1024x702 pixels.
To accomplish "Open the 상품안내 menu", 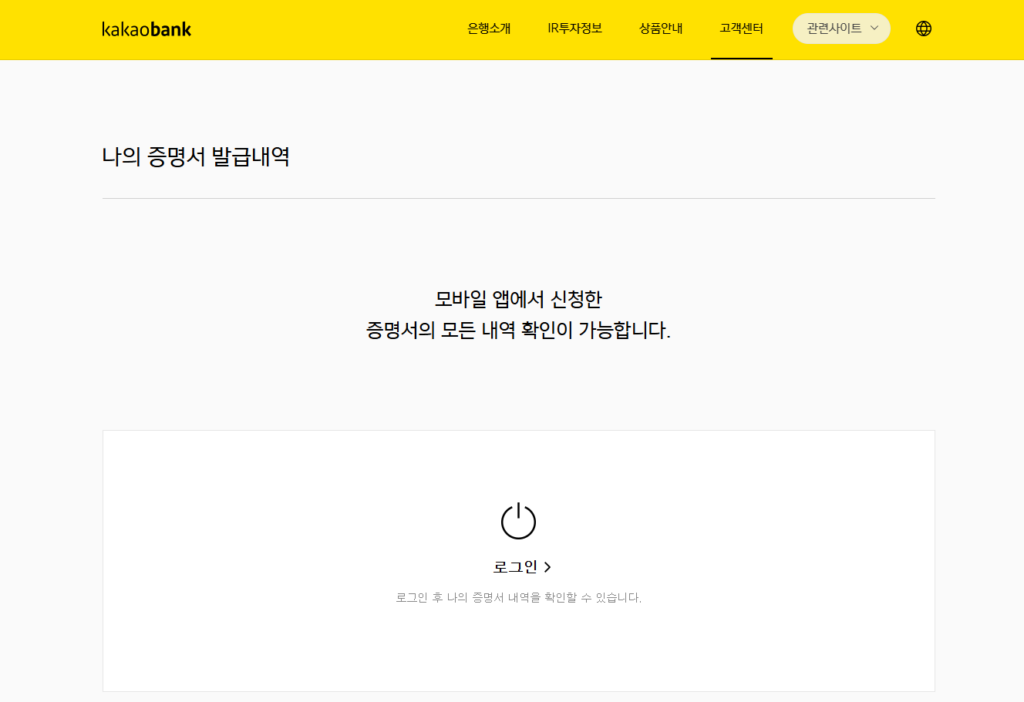I will click(660, 29).
